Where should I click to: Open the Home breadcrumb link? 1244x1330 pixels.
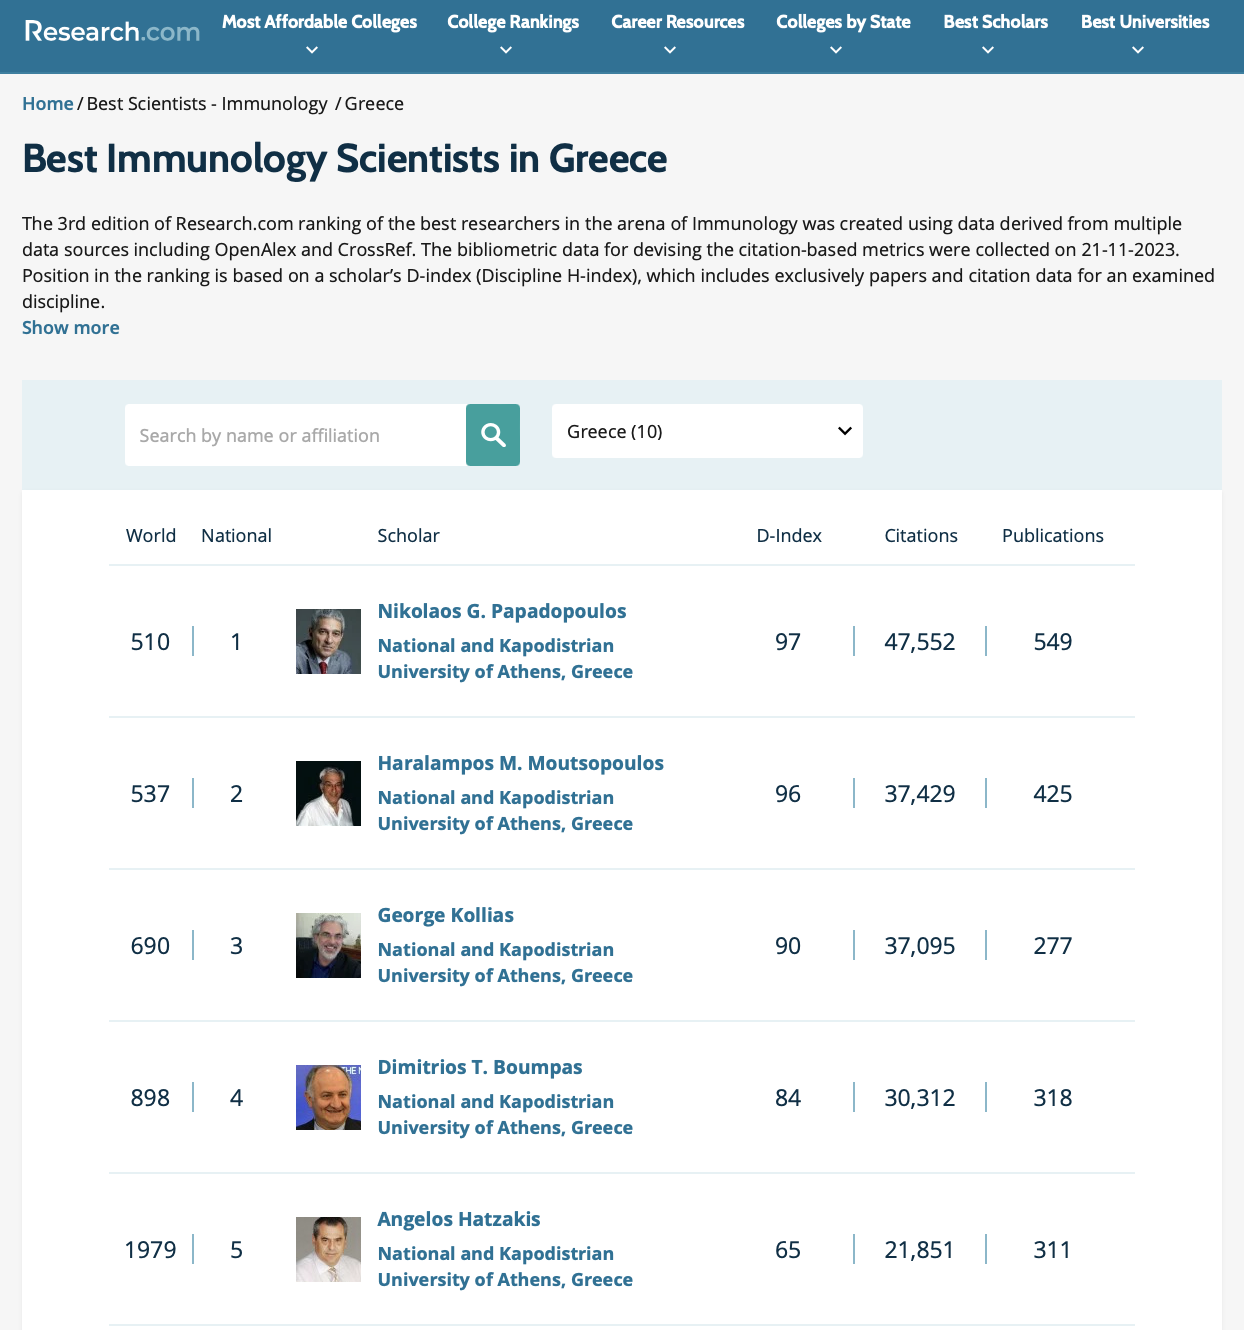point(48,103)
